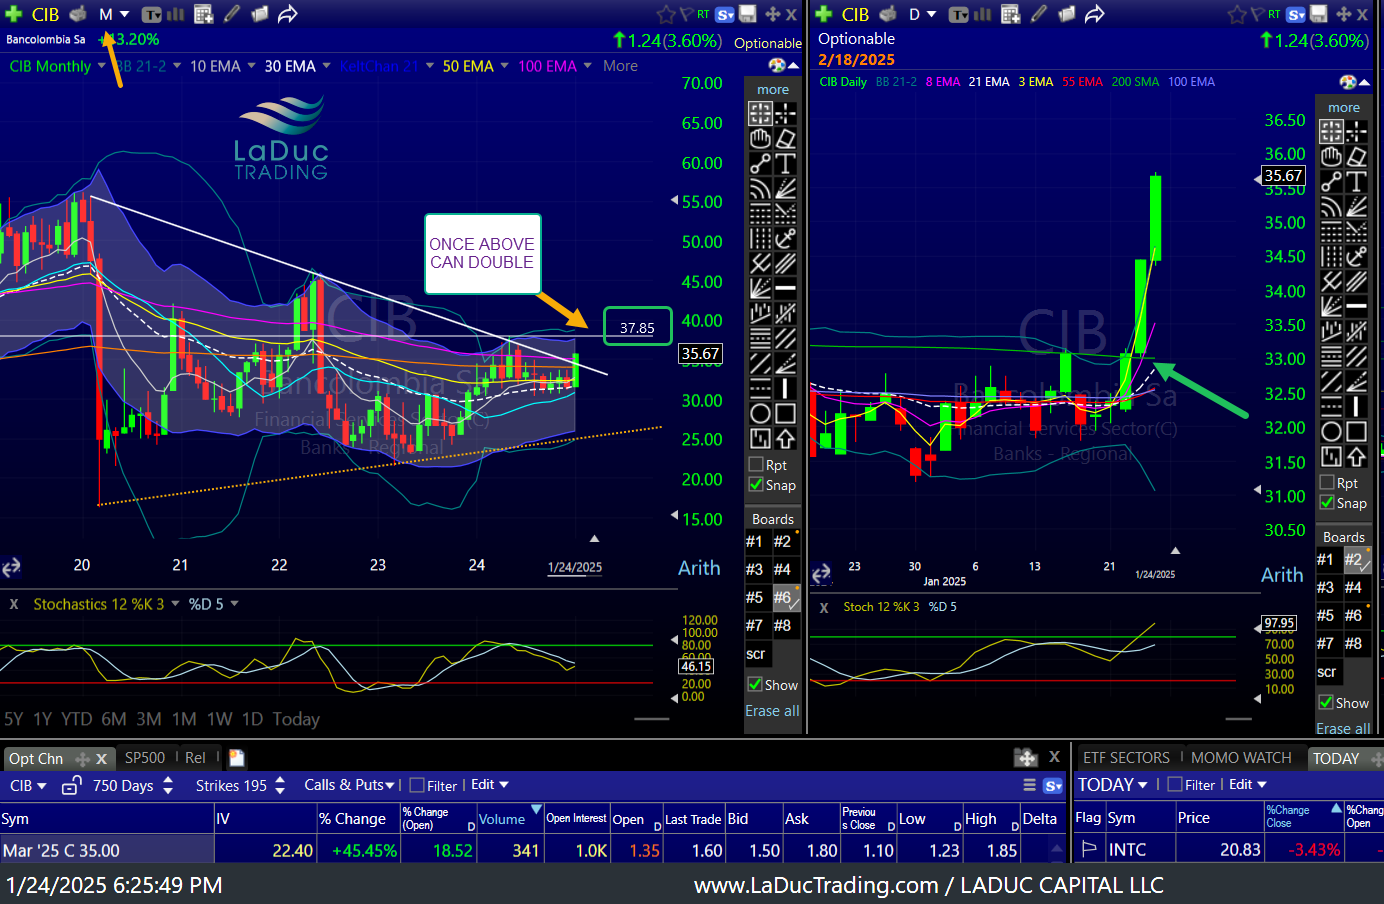
Task: Toggle the Filter checkbox in option chain panel
Action: point(418,785)
